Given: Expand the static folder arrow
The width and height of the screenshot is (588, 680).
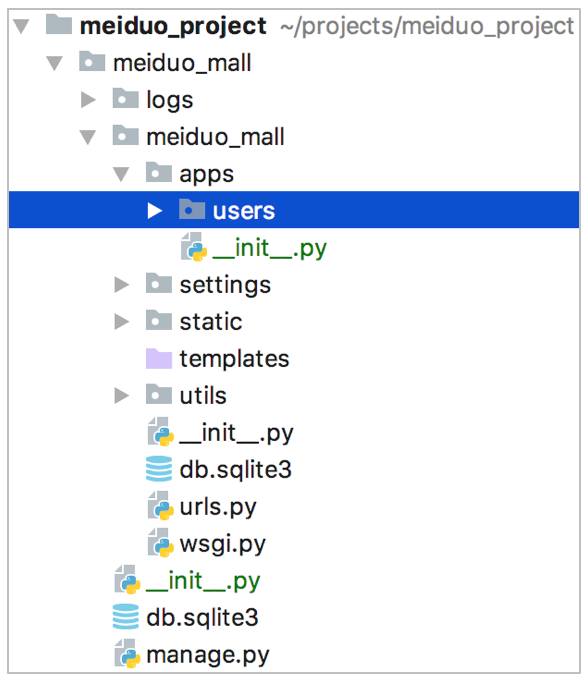Looking at the screenshot, I should click(x=121, y=322).
